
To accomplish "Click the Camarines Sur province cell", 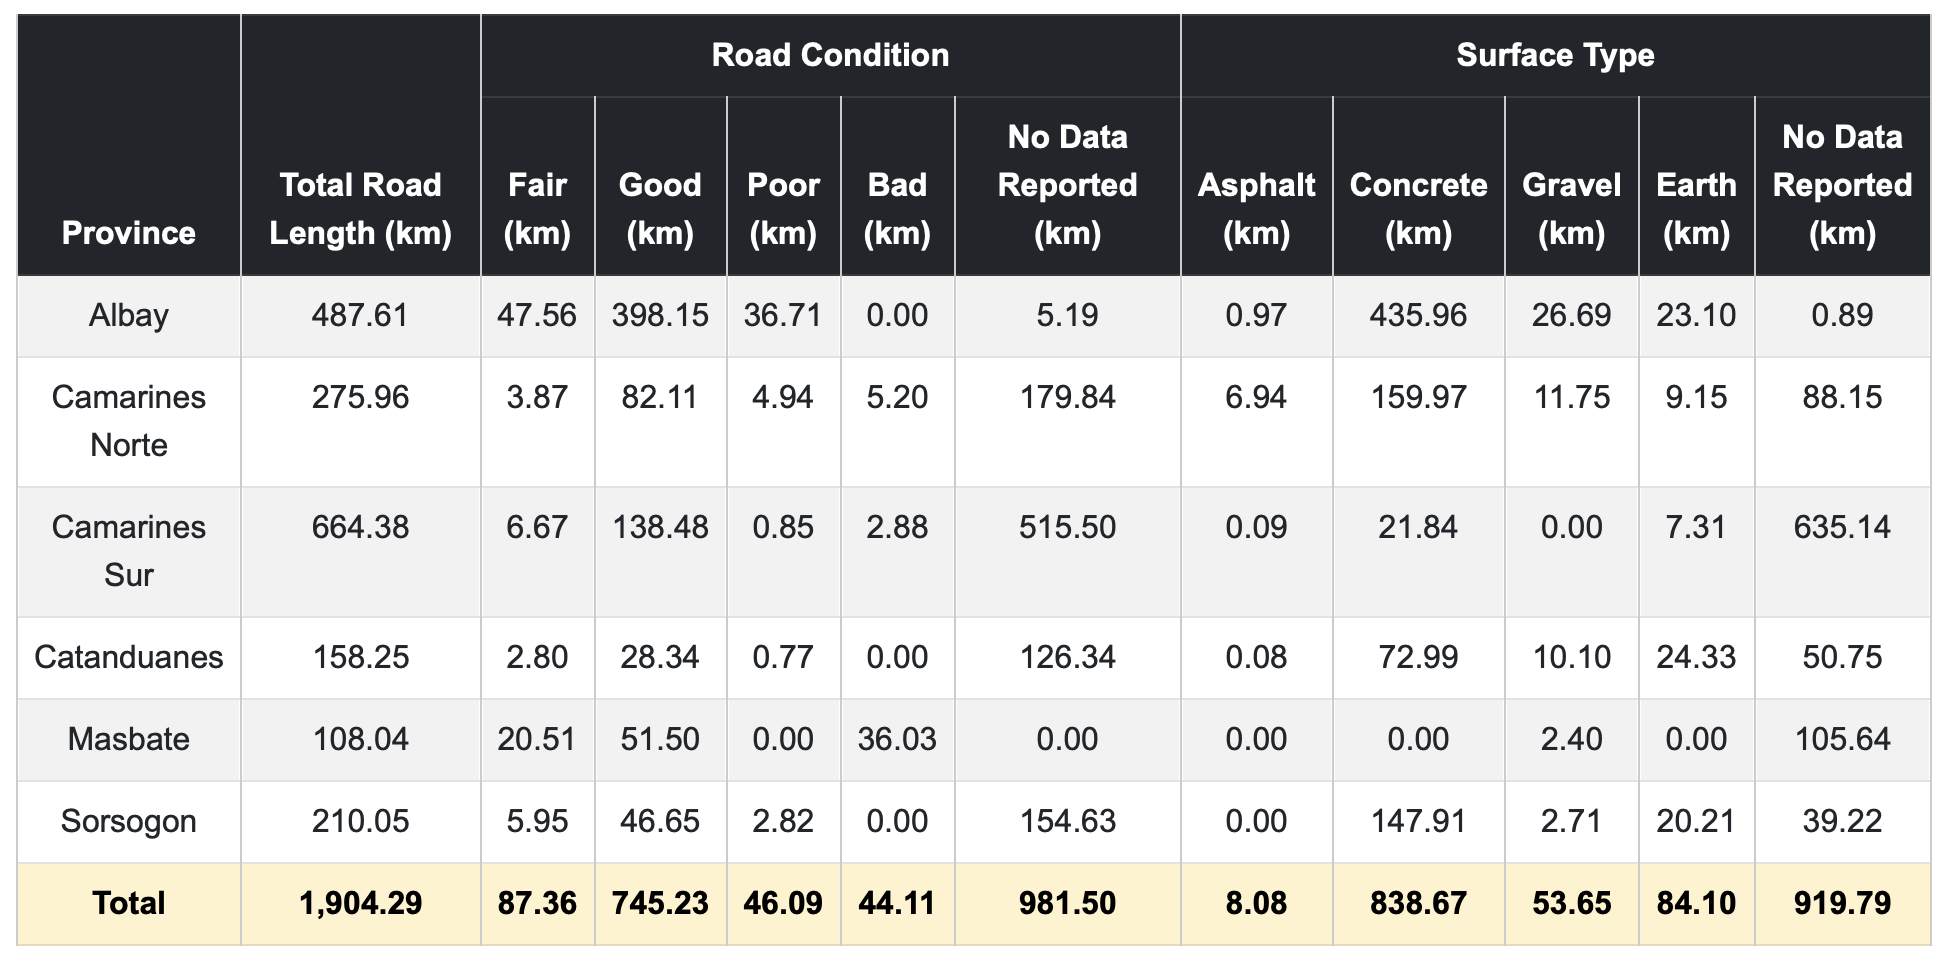I will click(129, 551).
